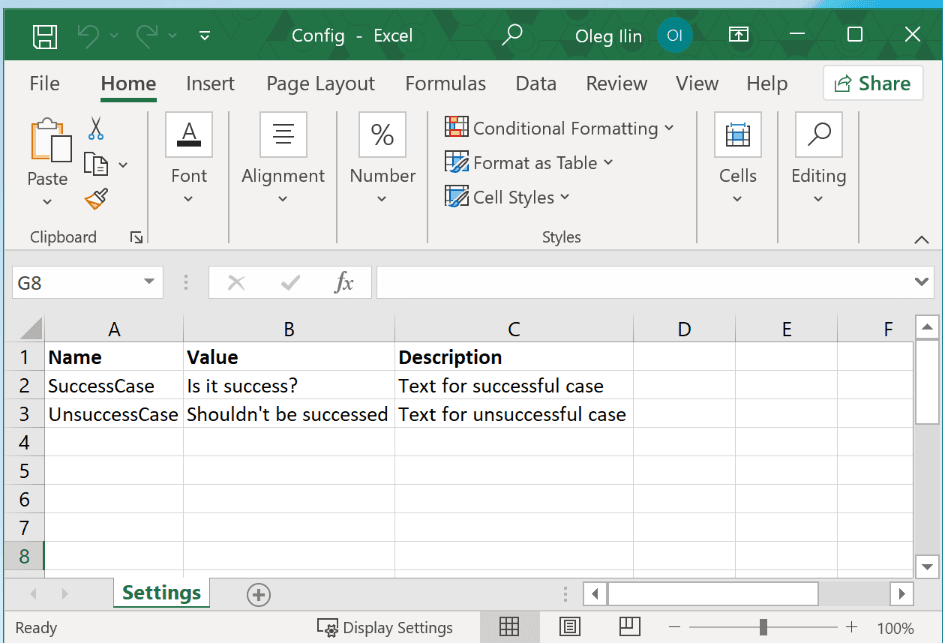Switch to Normal view in status bar
Viewport: 943px width, 643px height.
tap(509, 627)
